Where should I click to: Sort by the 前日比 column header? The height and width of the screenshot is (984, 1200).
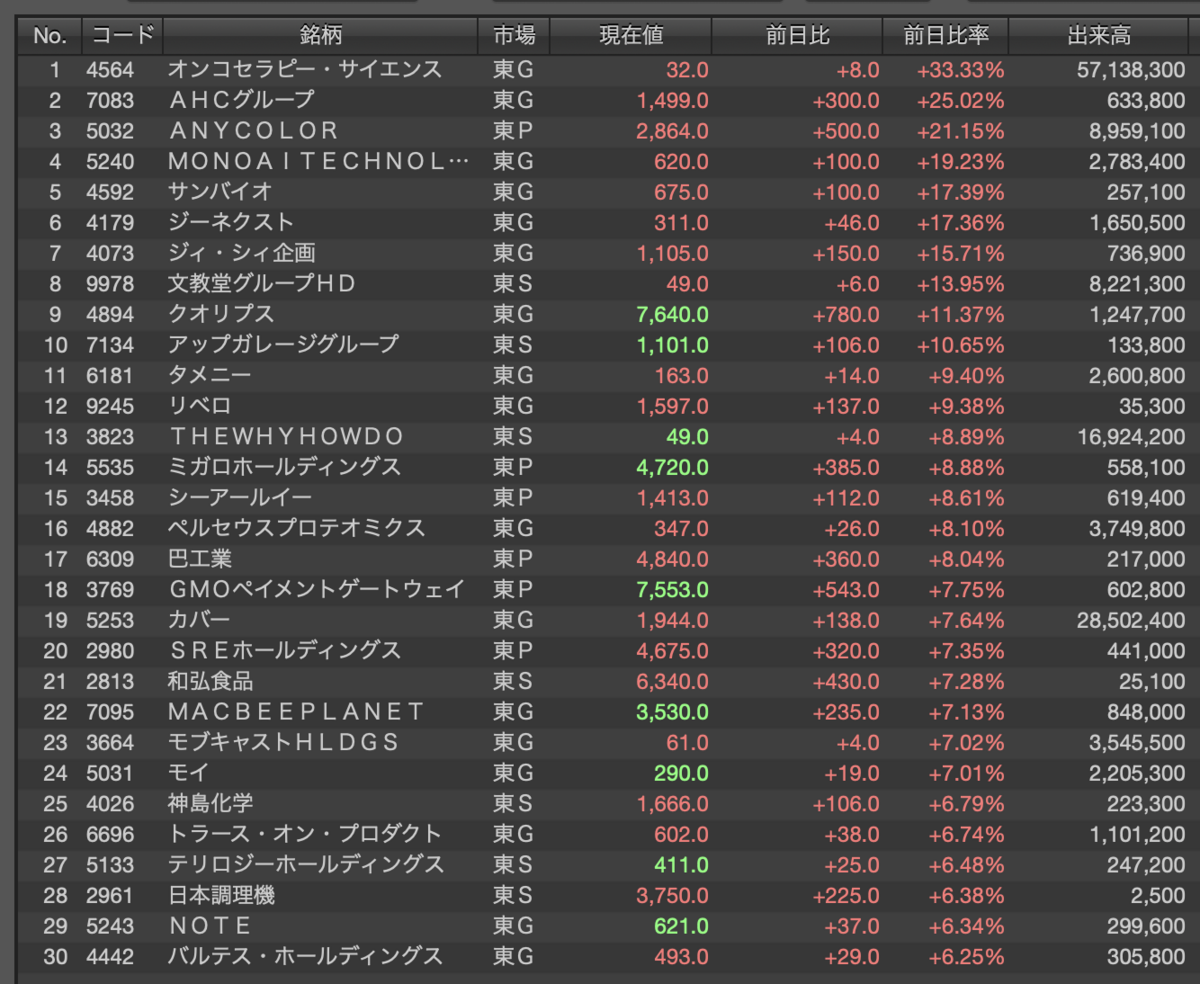pos(797,36)
